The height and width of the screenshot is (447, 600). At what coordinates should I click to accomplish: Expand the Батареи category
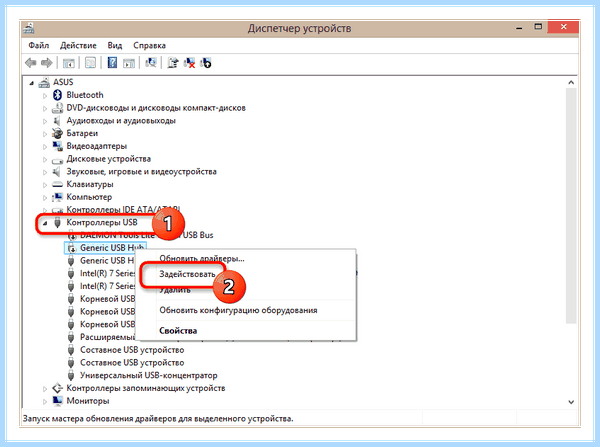tap(45, 134)
